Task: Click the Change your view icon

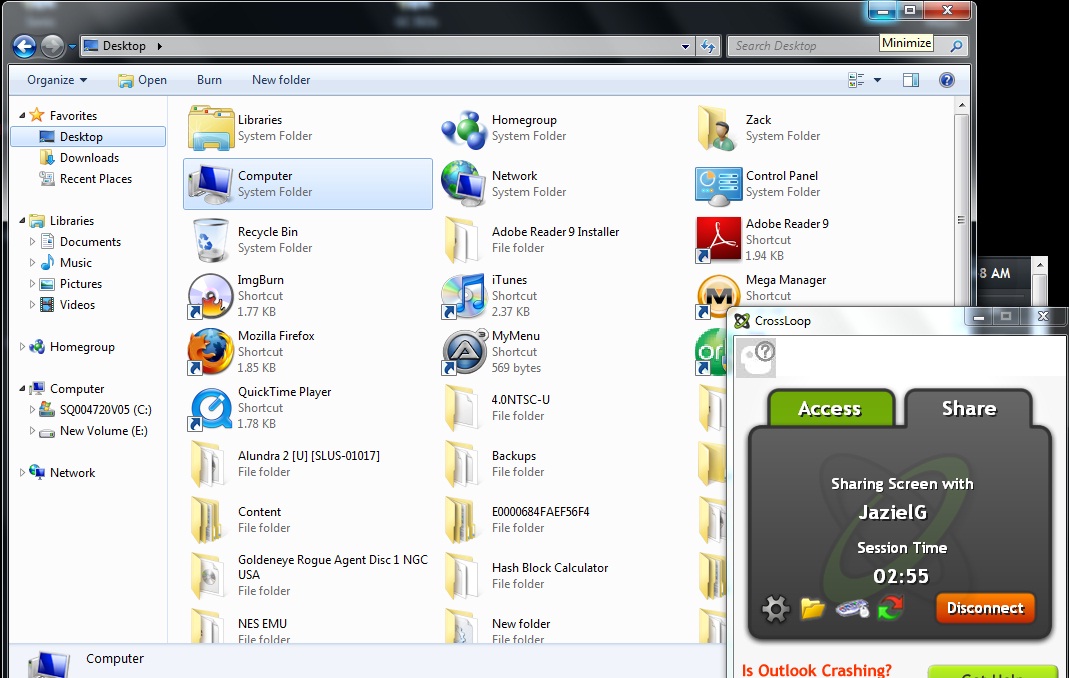Action: pyautogui.click(x=856, y=80)
